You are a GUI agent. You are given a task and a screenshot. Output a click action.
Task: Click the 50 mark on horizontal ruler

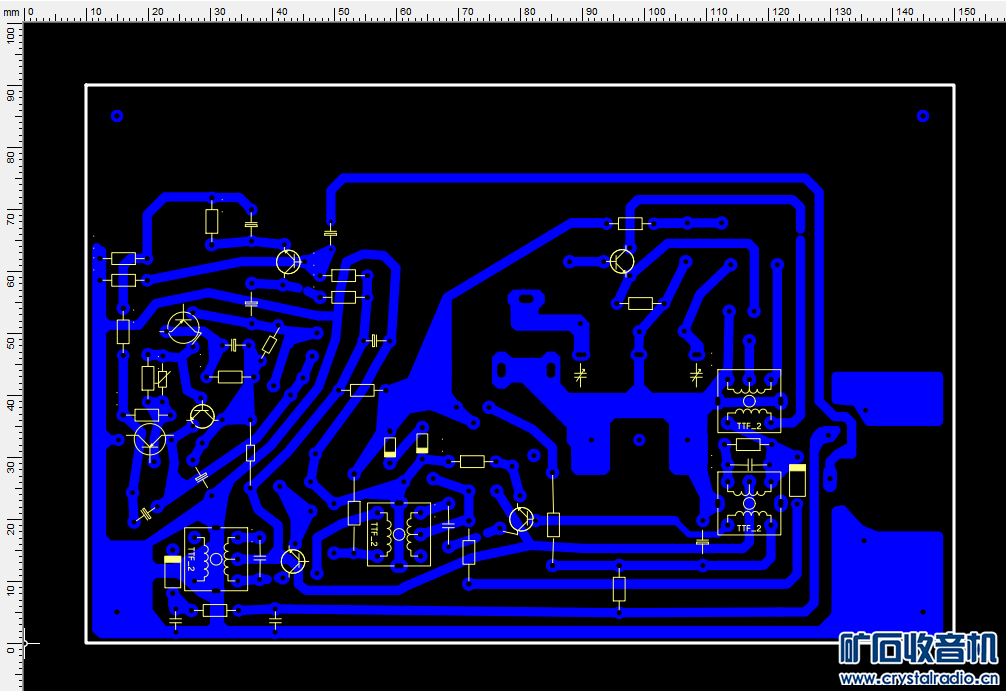click(x=344, y=12)
